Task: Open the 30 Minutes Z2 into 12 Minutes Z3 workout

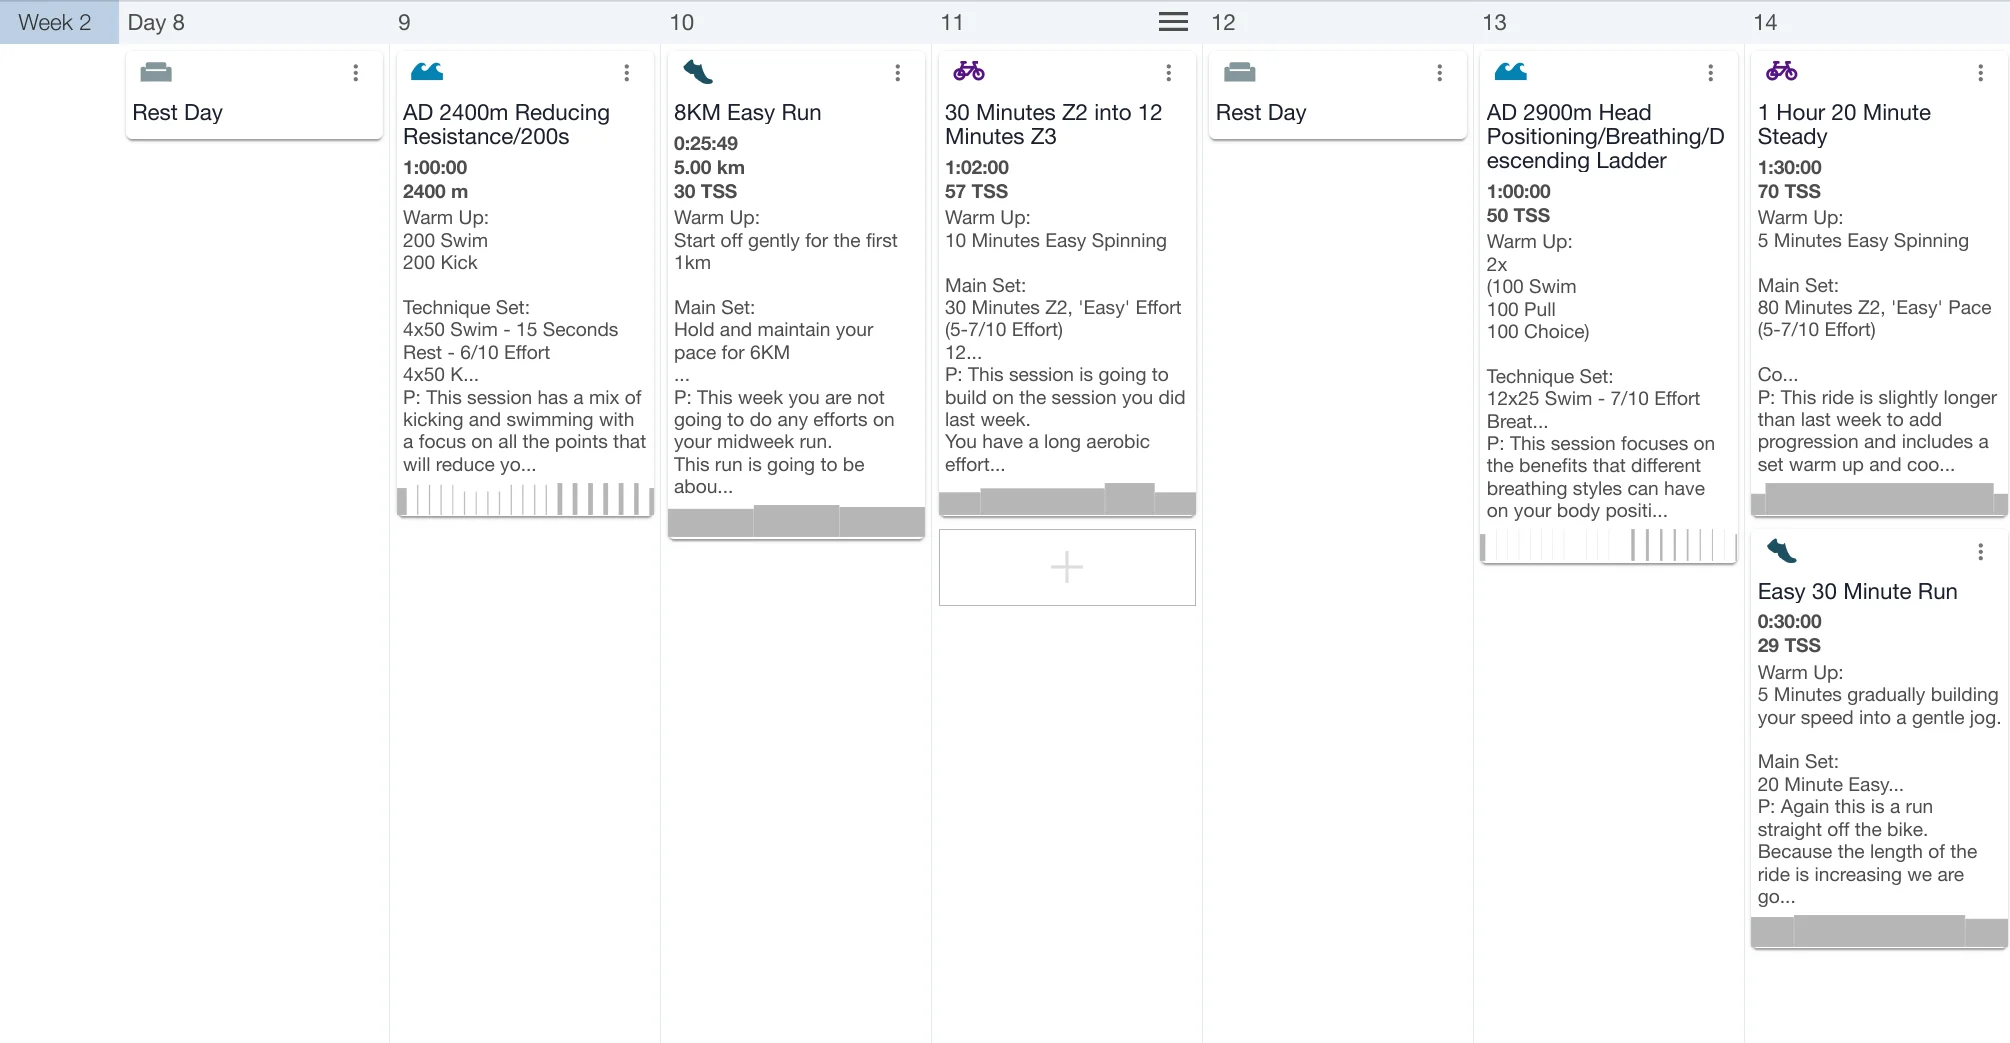Action: [1053, 125]
